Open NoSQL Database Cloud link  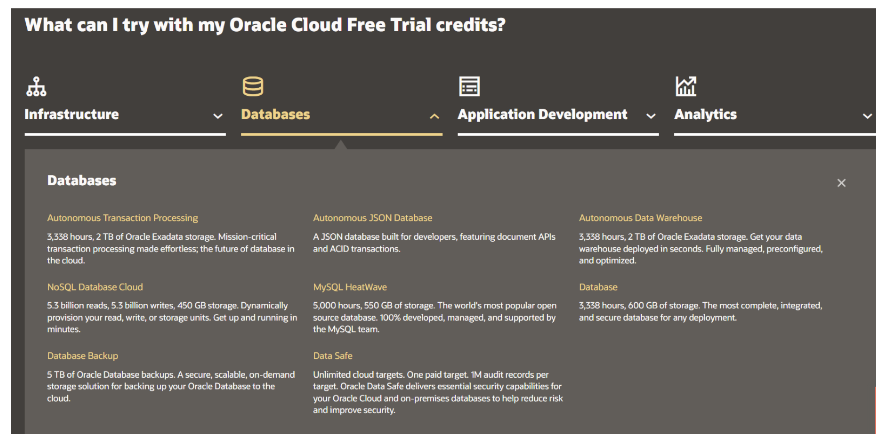95,287
